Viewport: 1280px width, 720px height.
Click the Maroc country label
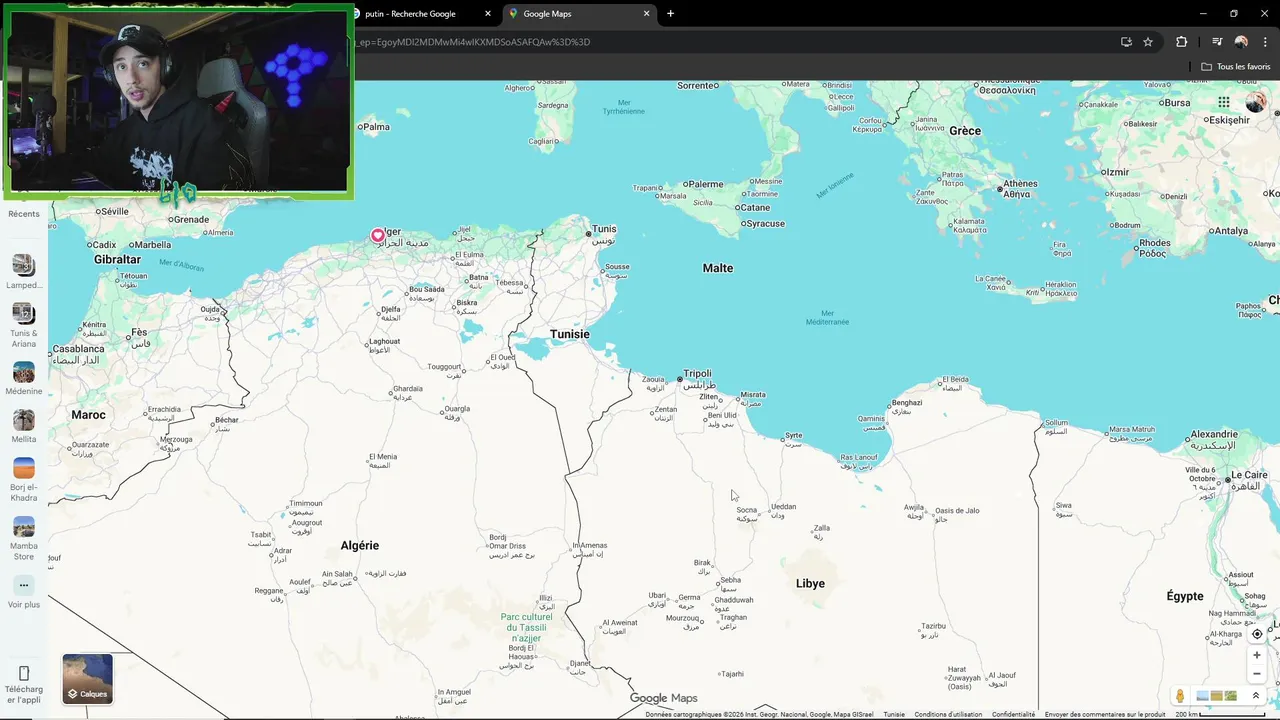click(x=88, y=415)
